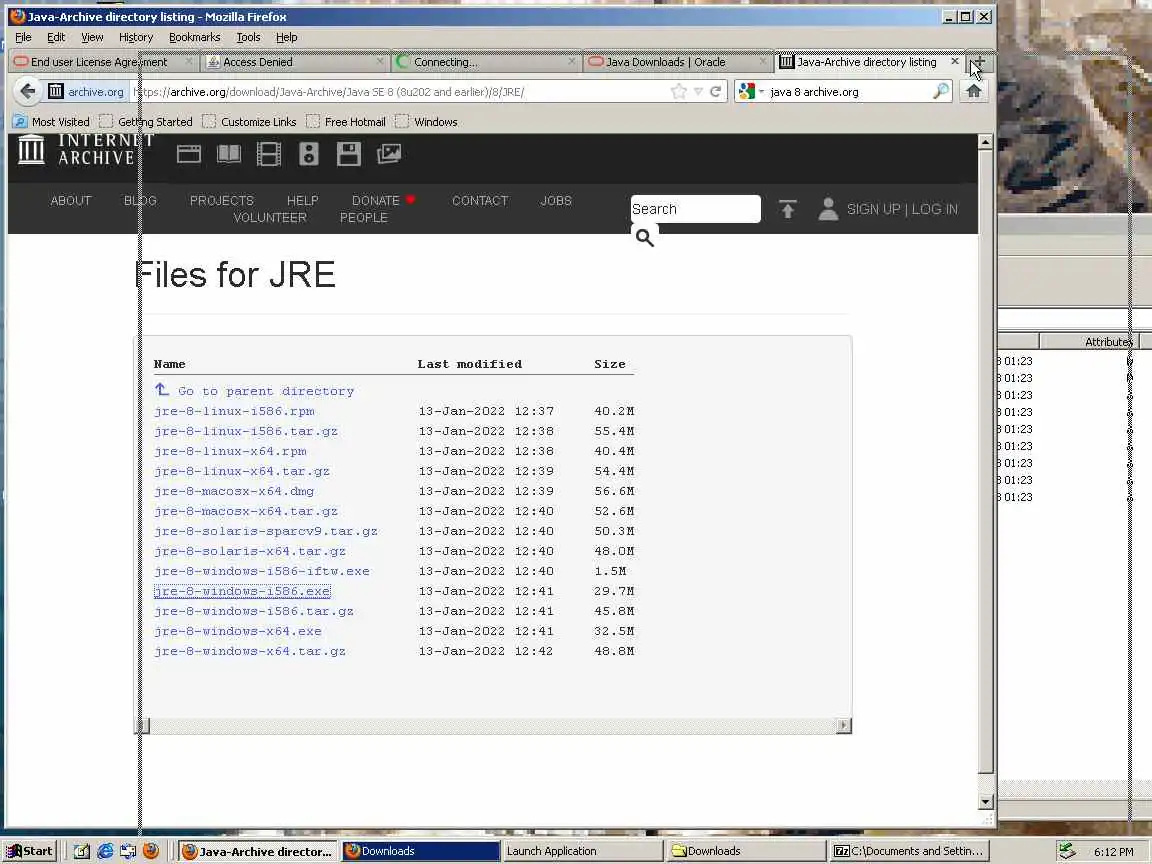
Task: Click the PROJECTS nav link
Action: tap(221, 201)
